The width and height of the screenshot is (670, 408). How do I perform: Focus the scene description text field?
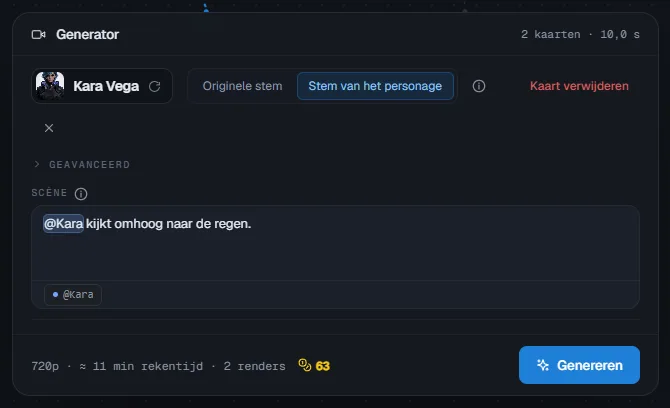335,243
